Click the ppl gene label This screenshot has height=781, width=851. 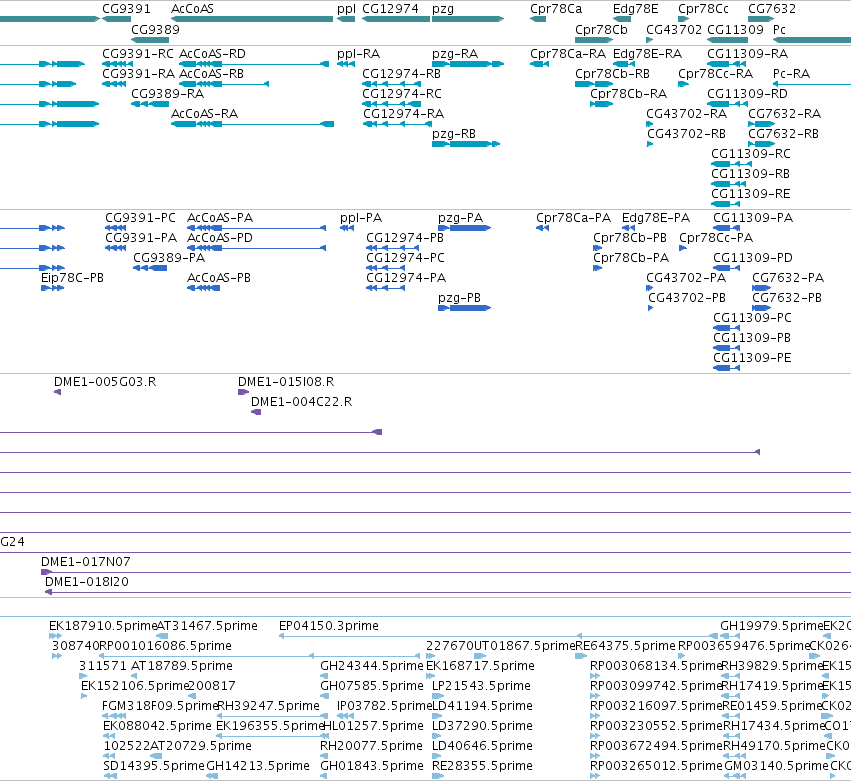(x=346, y=9)
